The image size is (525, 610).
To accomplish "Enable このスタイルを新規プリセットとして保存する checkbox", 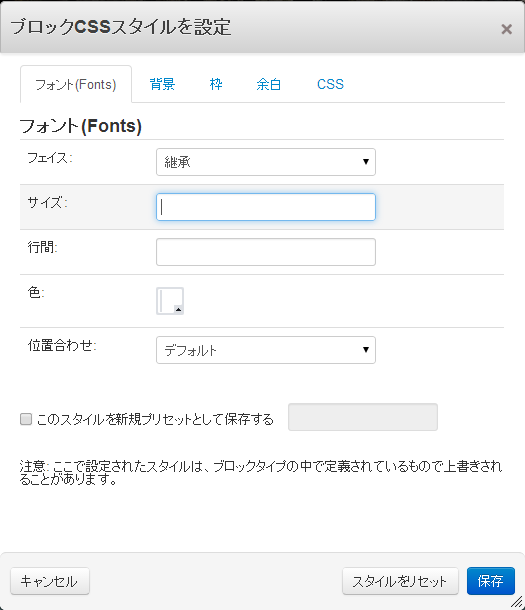I will (x=26, y=419).
